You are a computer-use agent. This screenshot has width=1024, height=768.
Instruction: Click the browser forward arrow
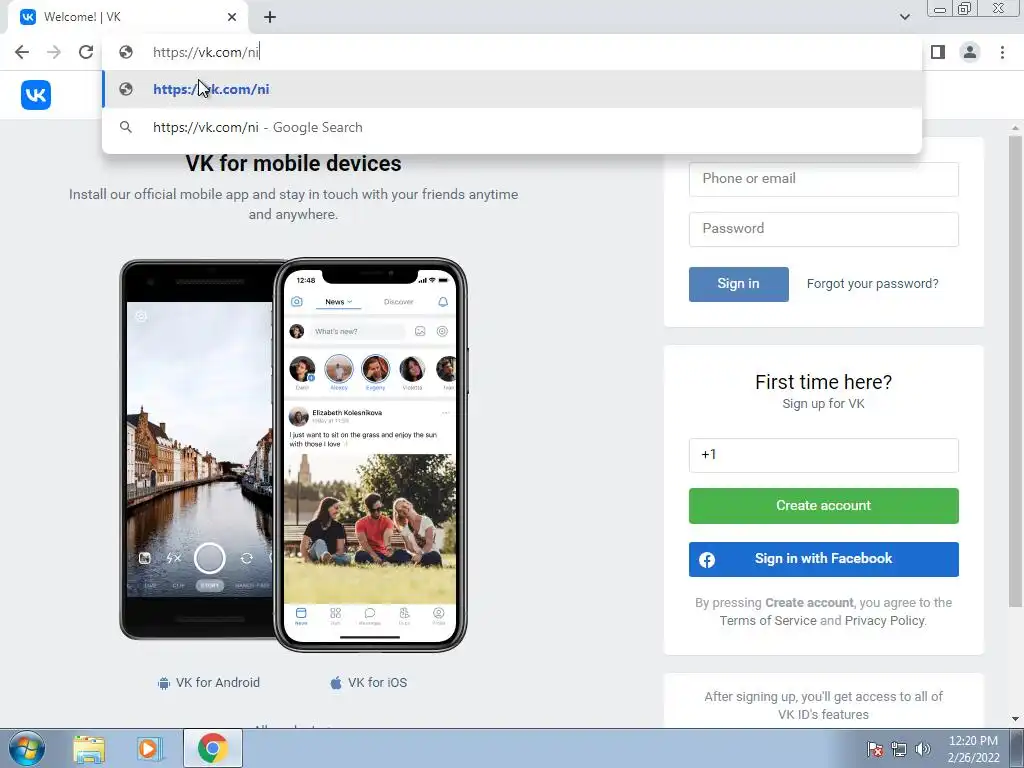pos(54,52)
